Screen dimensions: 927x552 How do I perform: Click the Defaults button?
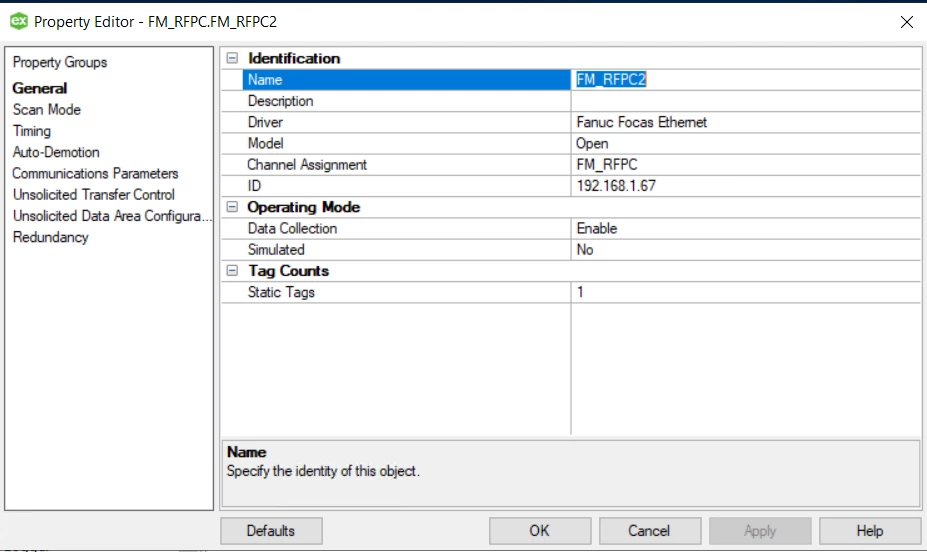point(271,531)
